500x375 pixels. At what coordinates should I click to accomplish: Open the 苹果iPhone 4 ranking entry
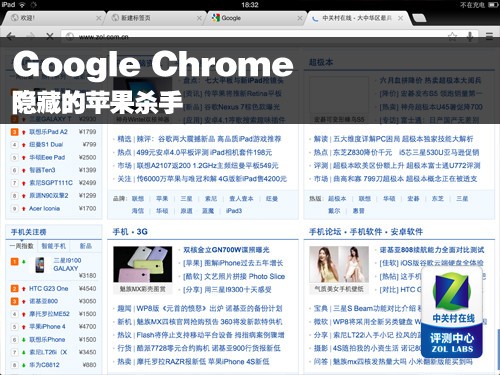click(47, 327)
